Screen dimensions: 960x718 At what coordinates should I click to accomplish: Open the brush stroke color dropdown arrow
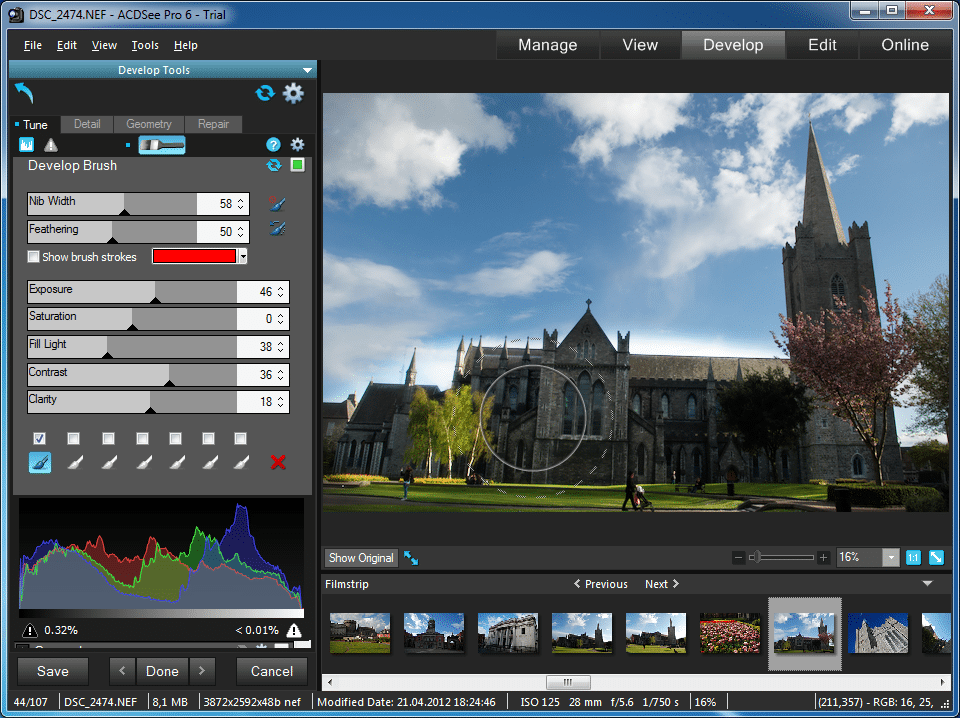coord(243,256)
